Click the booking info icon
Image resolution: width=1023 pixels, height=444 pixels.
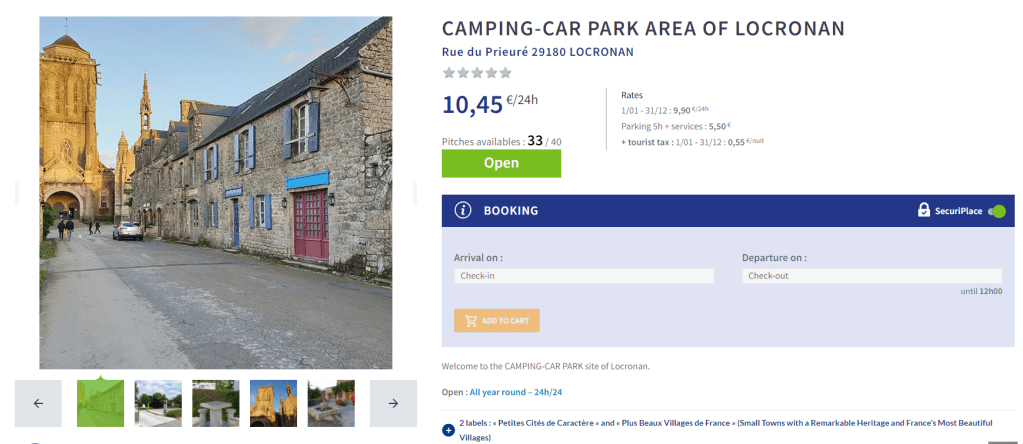(x=463, y=211)
